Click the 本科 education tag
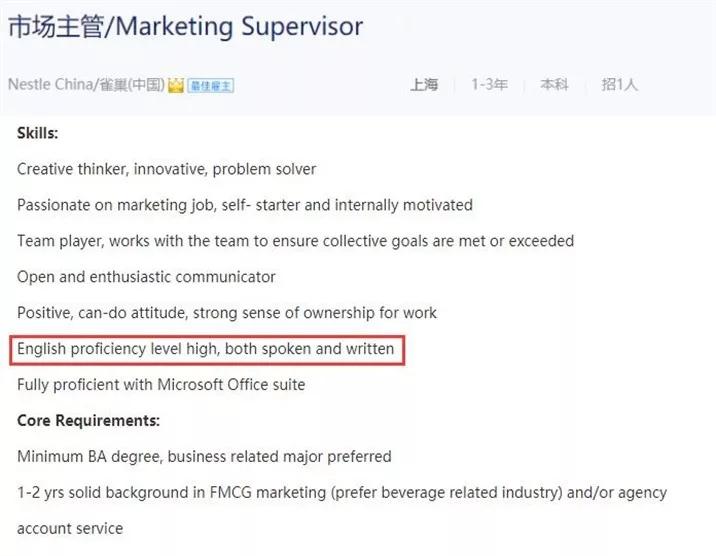The width and height of the screenshot is (716, 556). pos(554,85)
